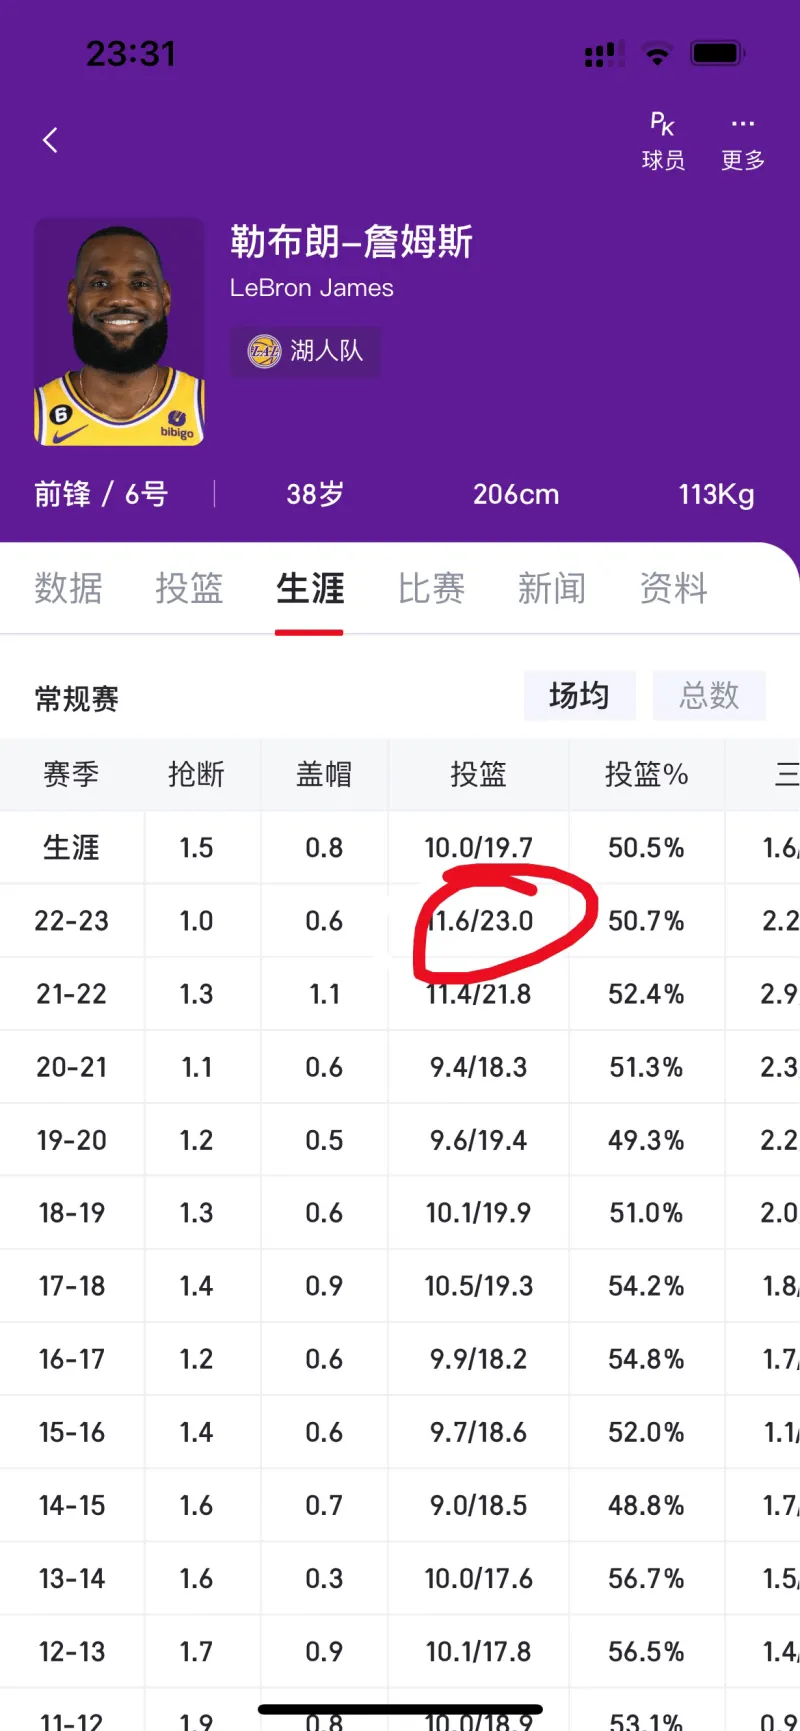Viewport: 800px width, 1731px height.
Task: Switch to the 数据 tab
Action: pyautogui.click(x=68, y=588)
